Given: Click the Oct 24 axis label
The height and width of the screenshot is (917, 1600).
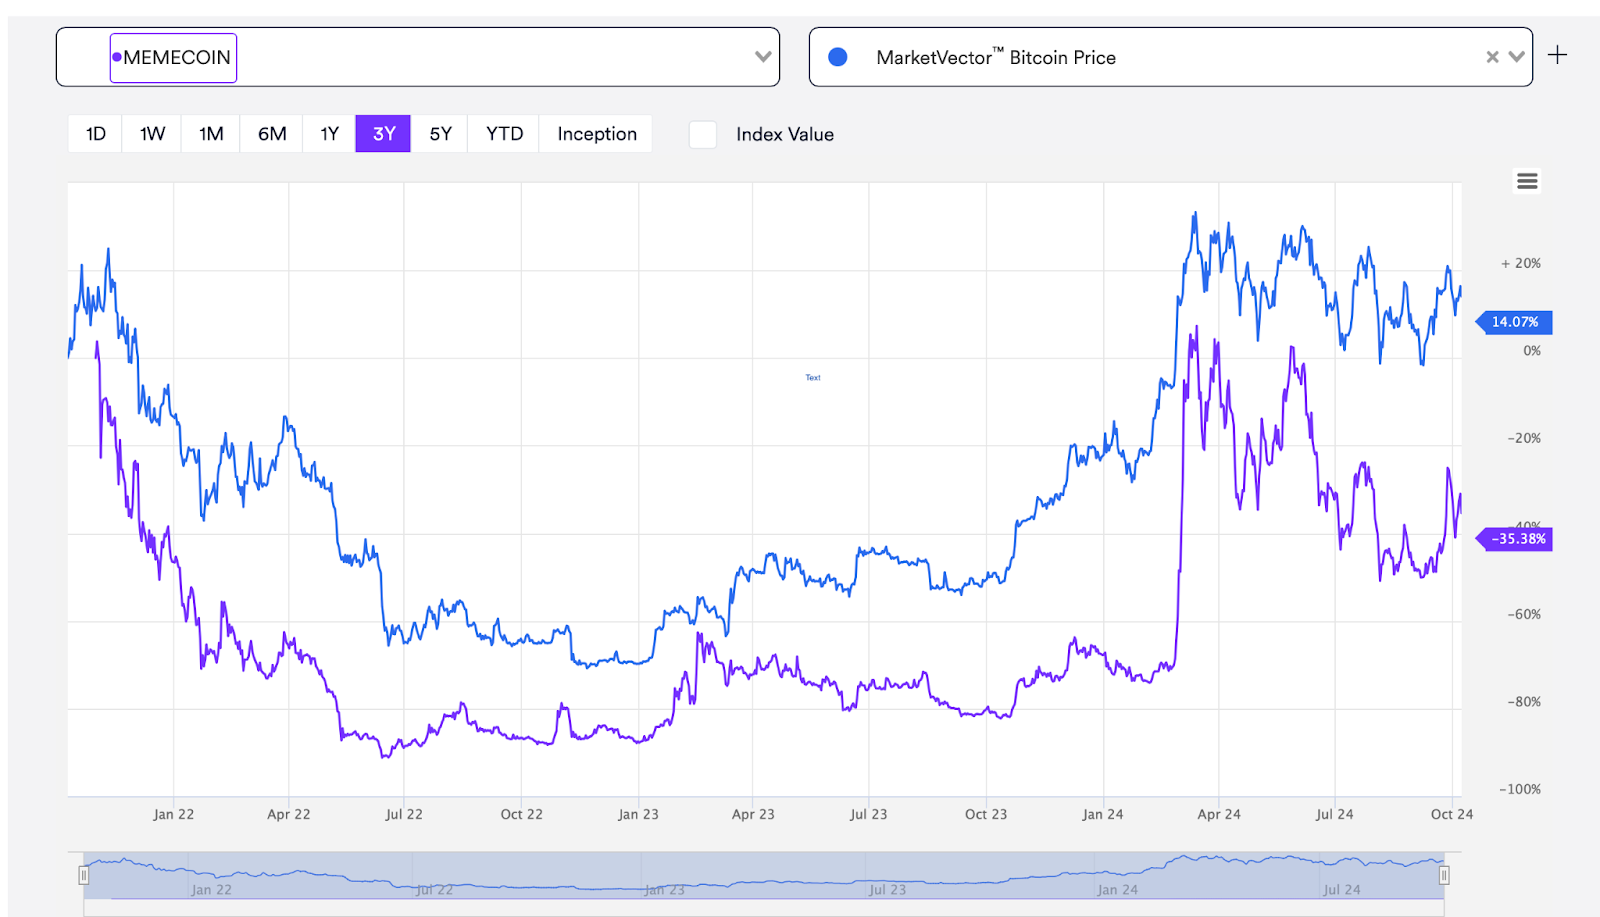Looking at the screenshot, I should coord(1452,814).
